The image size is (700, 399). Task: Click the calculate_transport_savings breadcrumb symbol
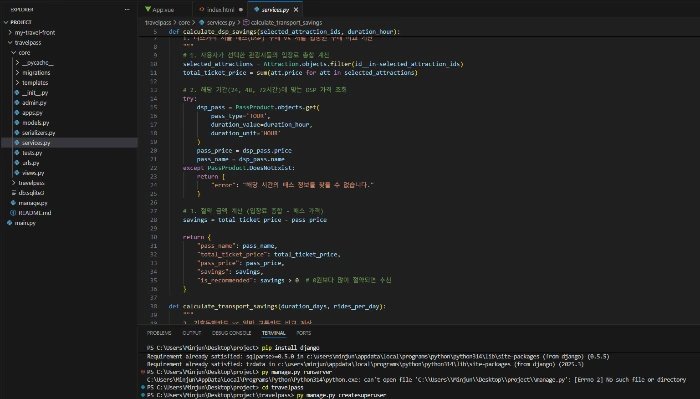click(x=286, y=22)
